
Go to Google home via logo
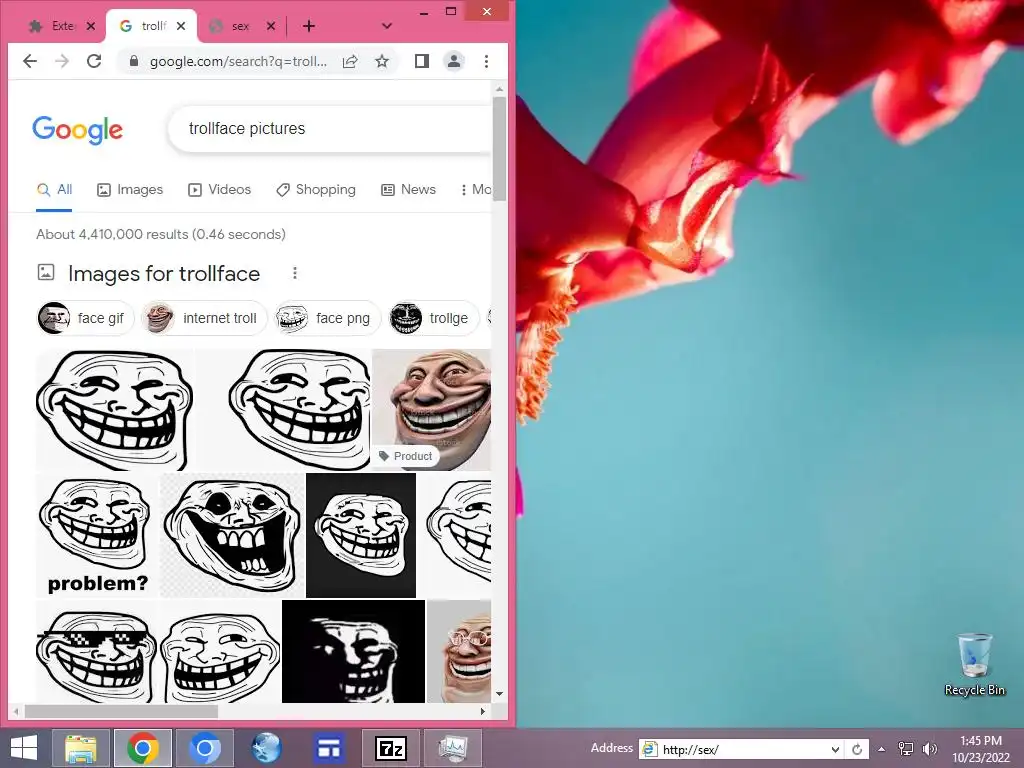tap(78, 130)
